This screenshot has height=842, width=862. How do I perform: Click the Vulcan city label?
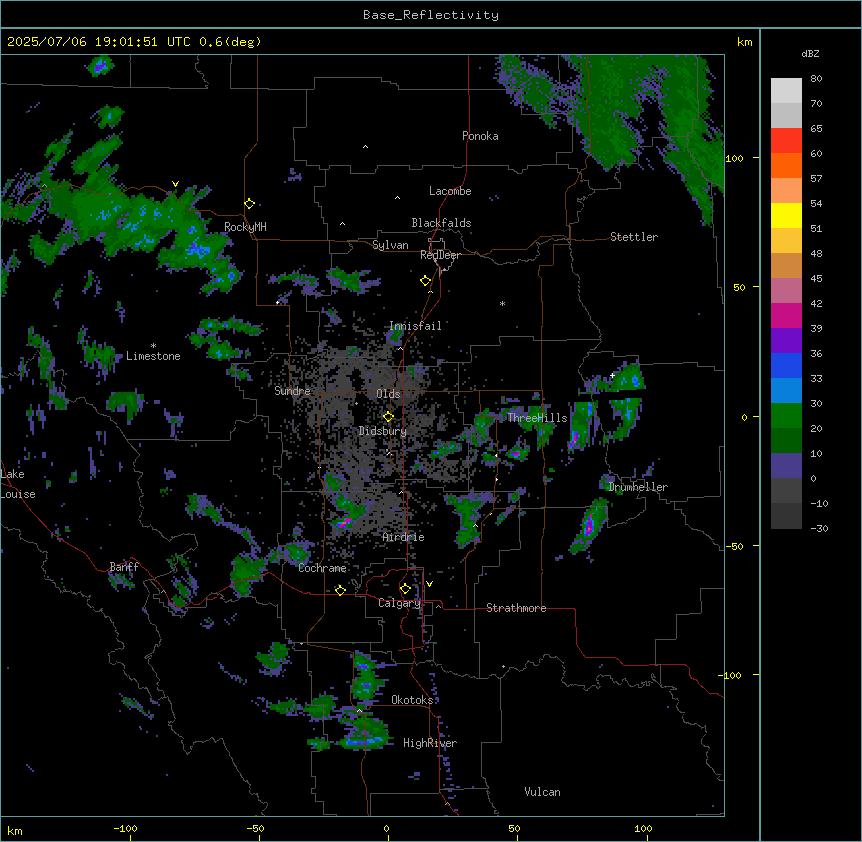pyautogui.click(x=542, y=792)
